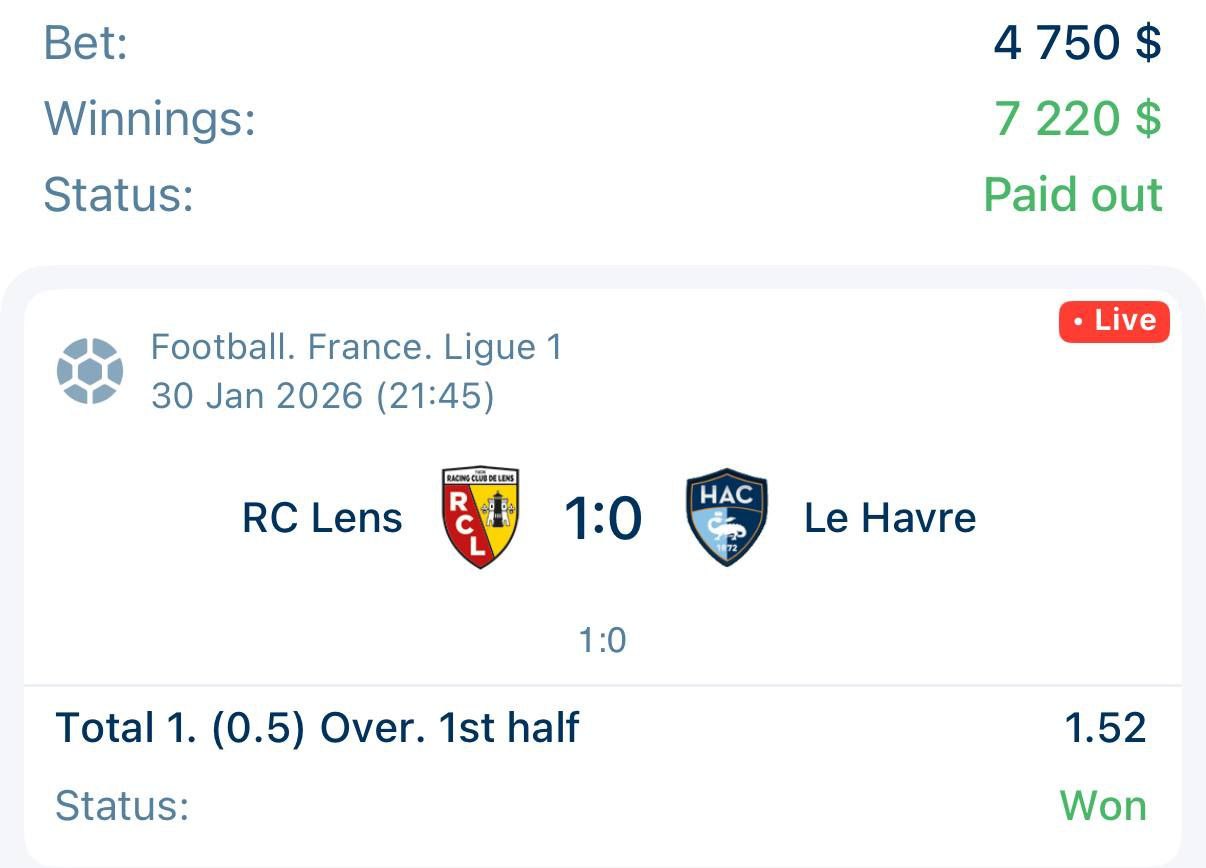This screenshot has height=868, width=1206.
Task: Tap the red Live badge
Action: (1114, 321)
